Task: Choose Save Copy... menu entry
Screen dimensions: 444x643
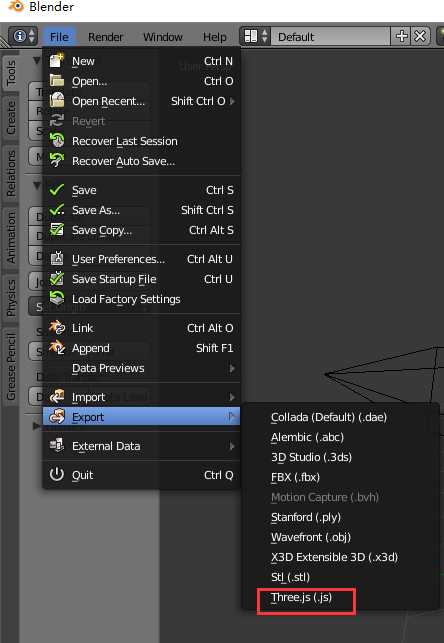Action: click(141, 230)
